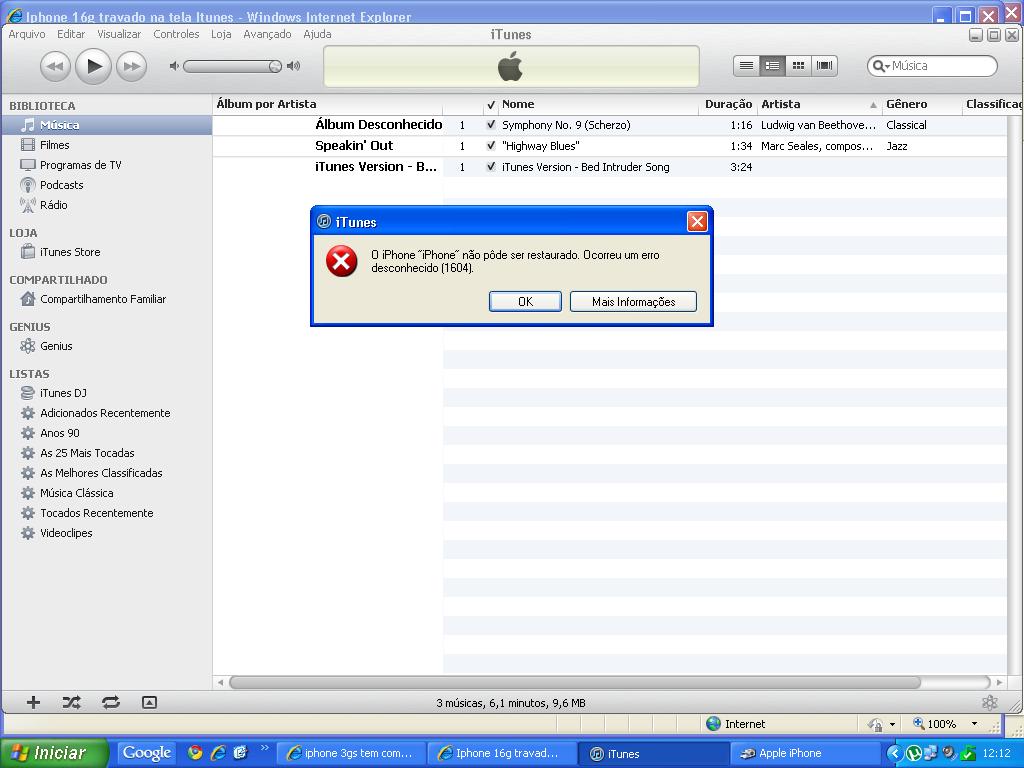The width and height of the screenshot is (1024, 768).
Task: Toggle the repeat button
Action: (x=110, y=703)
